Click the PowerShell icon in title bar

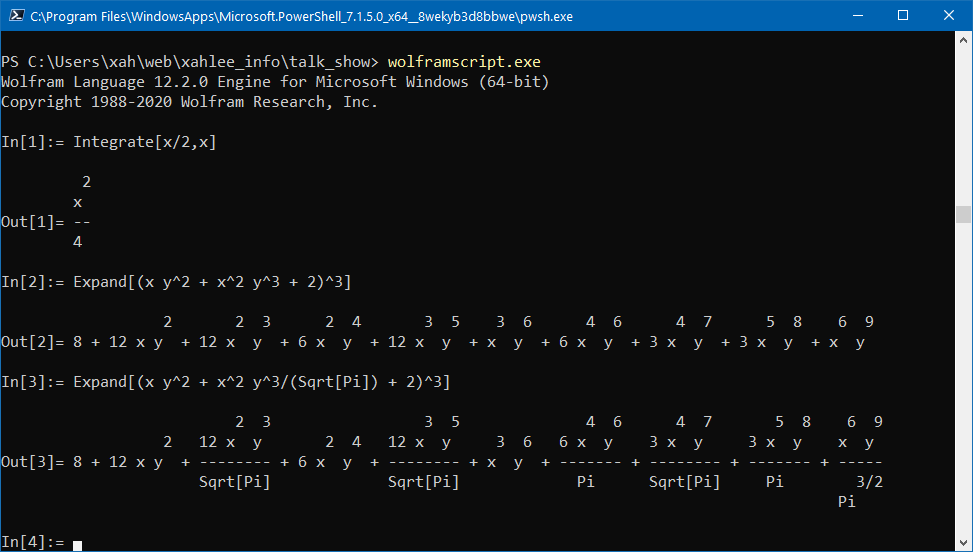click(17, 16)
